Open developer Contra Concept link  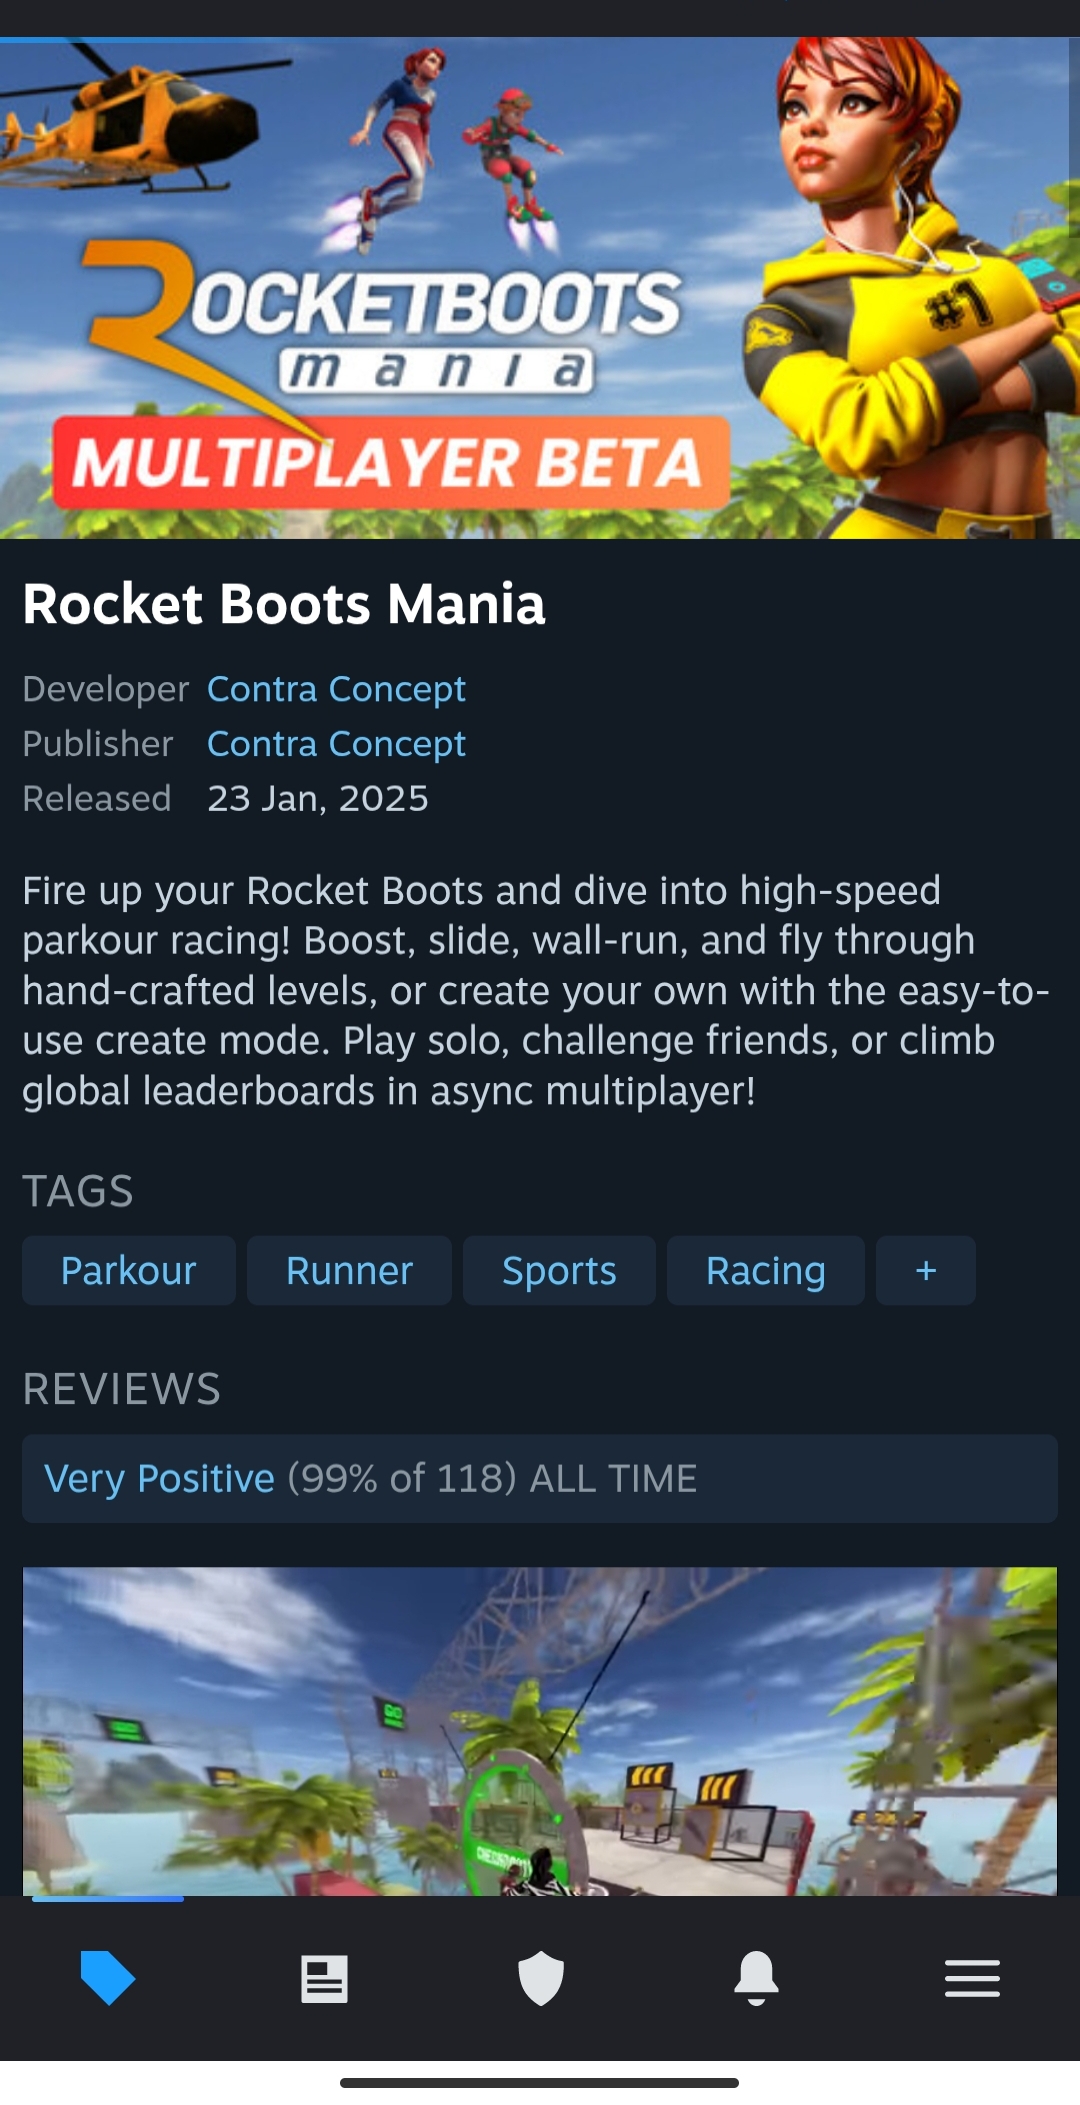(x=336, y=689)
